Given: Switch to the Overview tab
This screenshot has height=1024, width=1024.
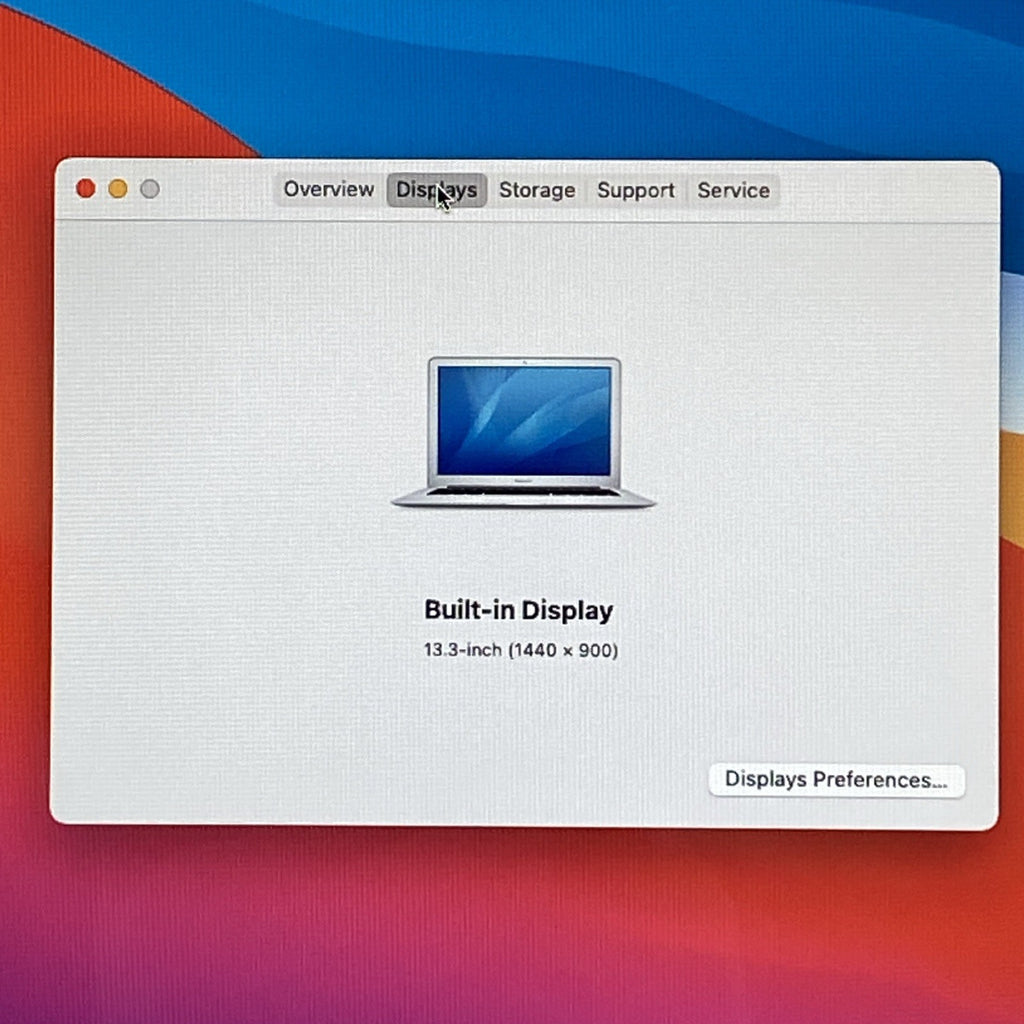Looking at the screenshot, I should click(328, 189).
